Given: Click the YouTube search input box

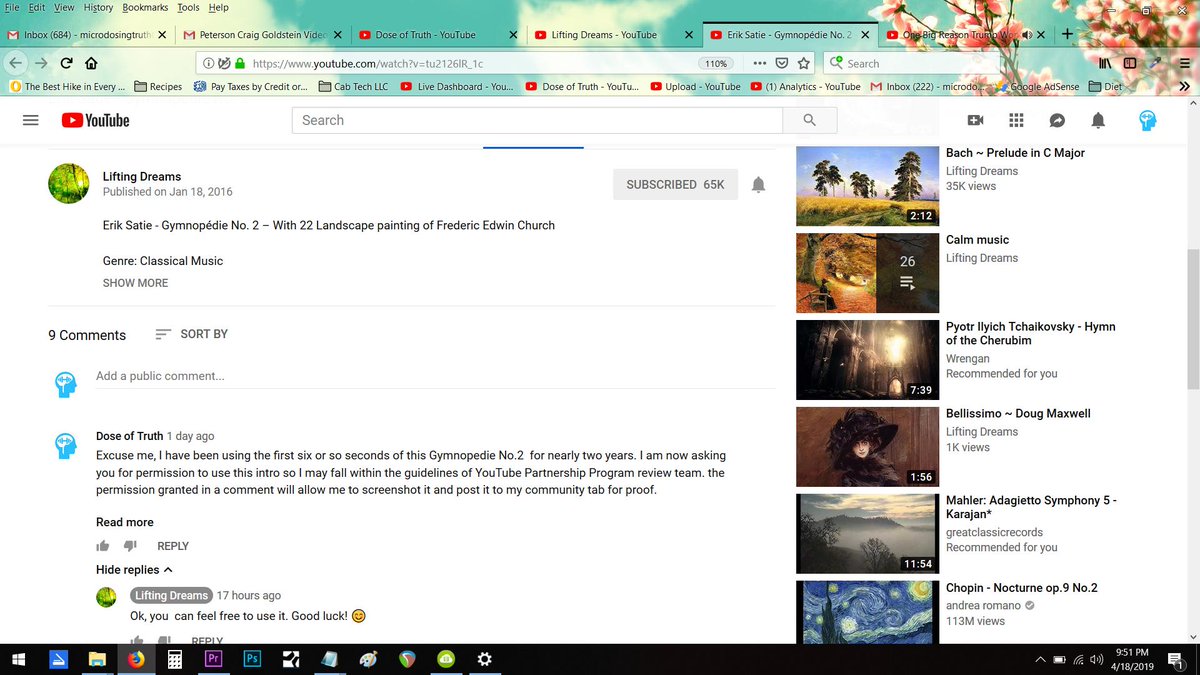Looking at the screenshot, I should 538,120.
